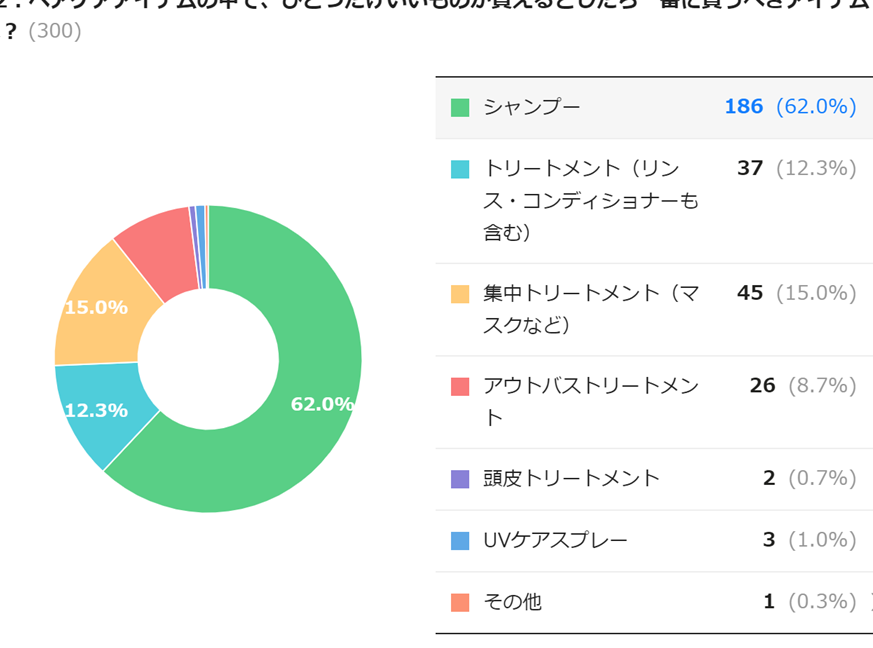Click the (300) total responses count

pyautogui.click(x=55, y=31)
